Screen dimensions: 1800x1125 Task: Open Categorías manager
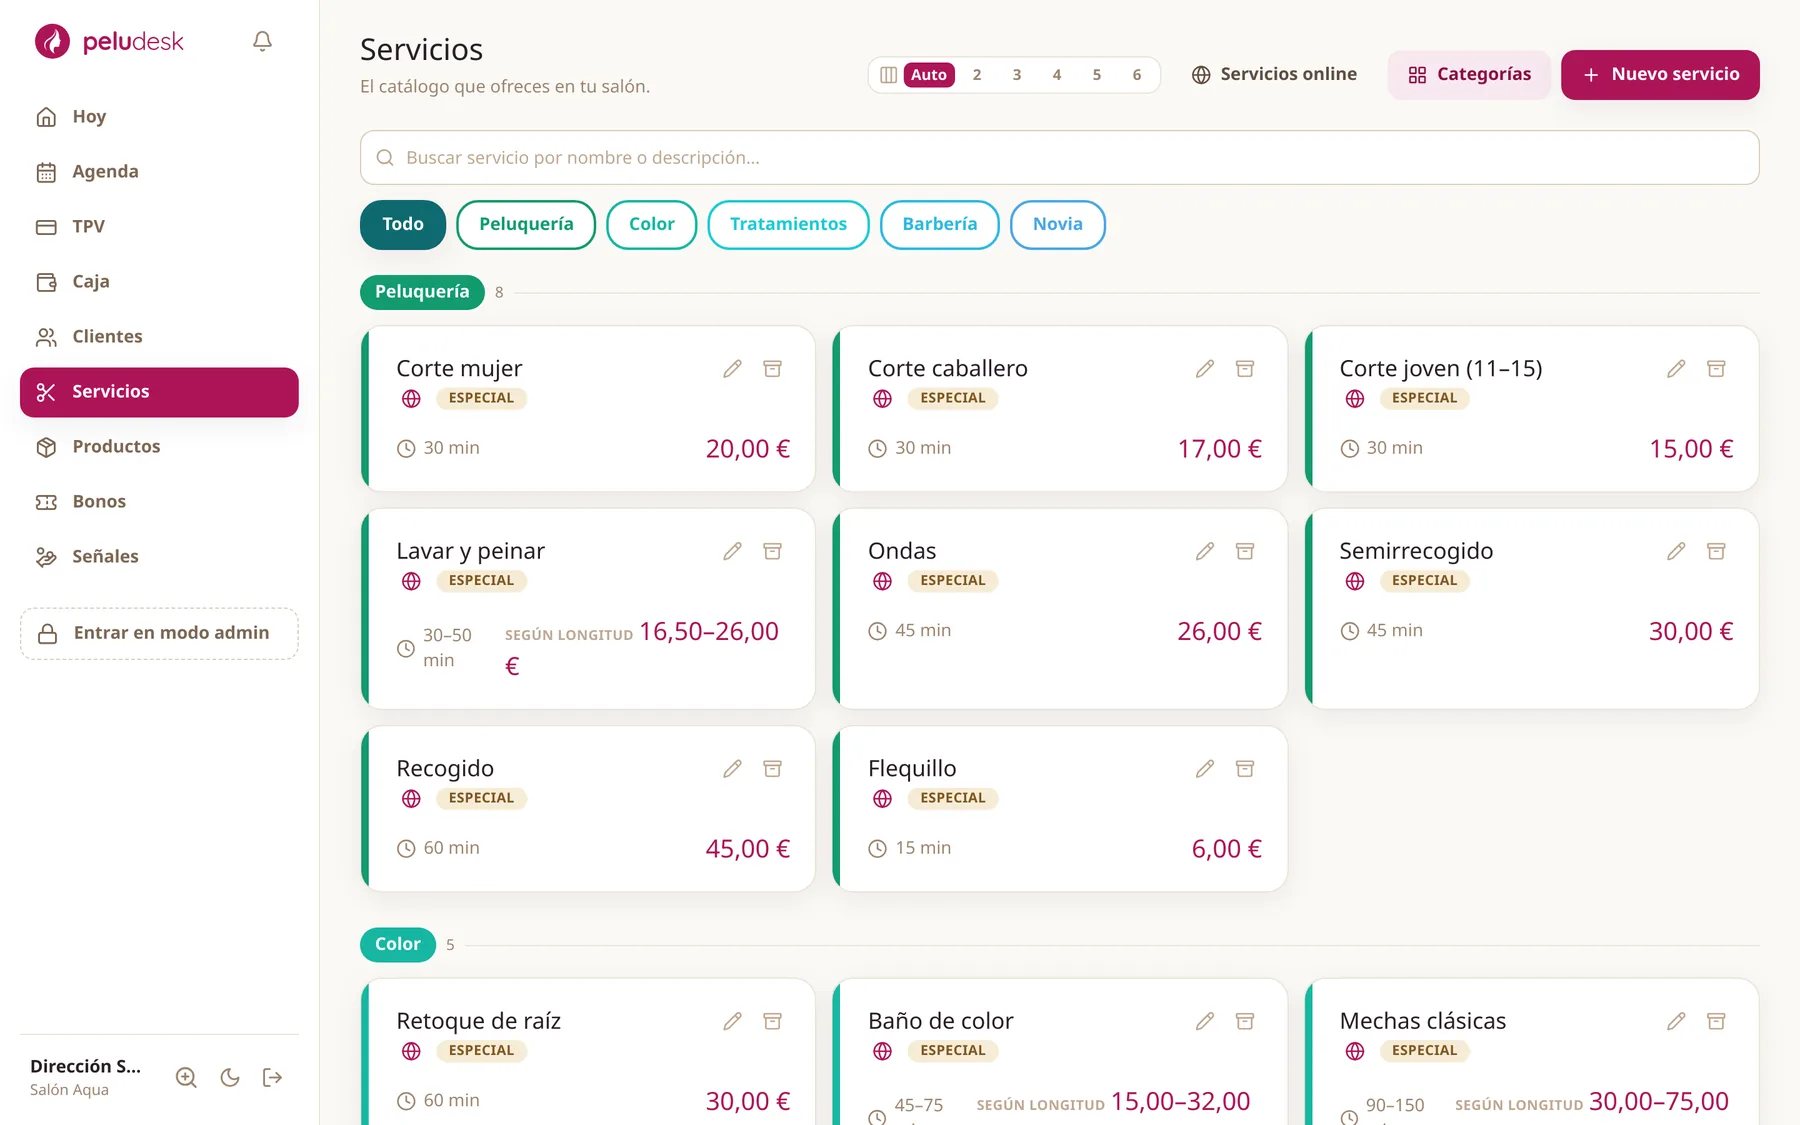click(1469, 75)
